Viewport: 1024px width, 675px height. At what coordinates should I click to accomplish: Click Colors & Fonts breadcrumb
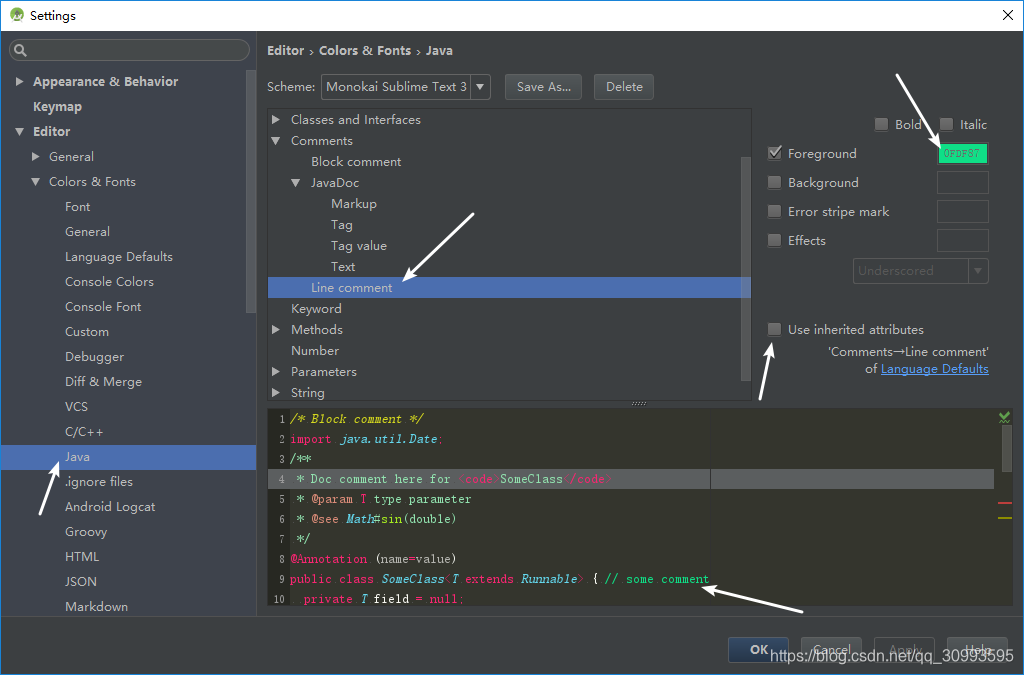pos(365,50)
